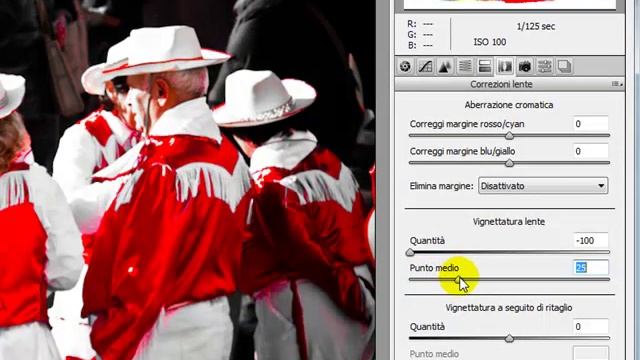Click the '1/125 sec' shutter speed text
Image resolution: width=640 pixels, height=360 pixels.
coord(536,27)
